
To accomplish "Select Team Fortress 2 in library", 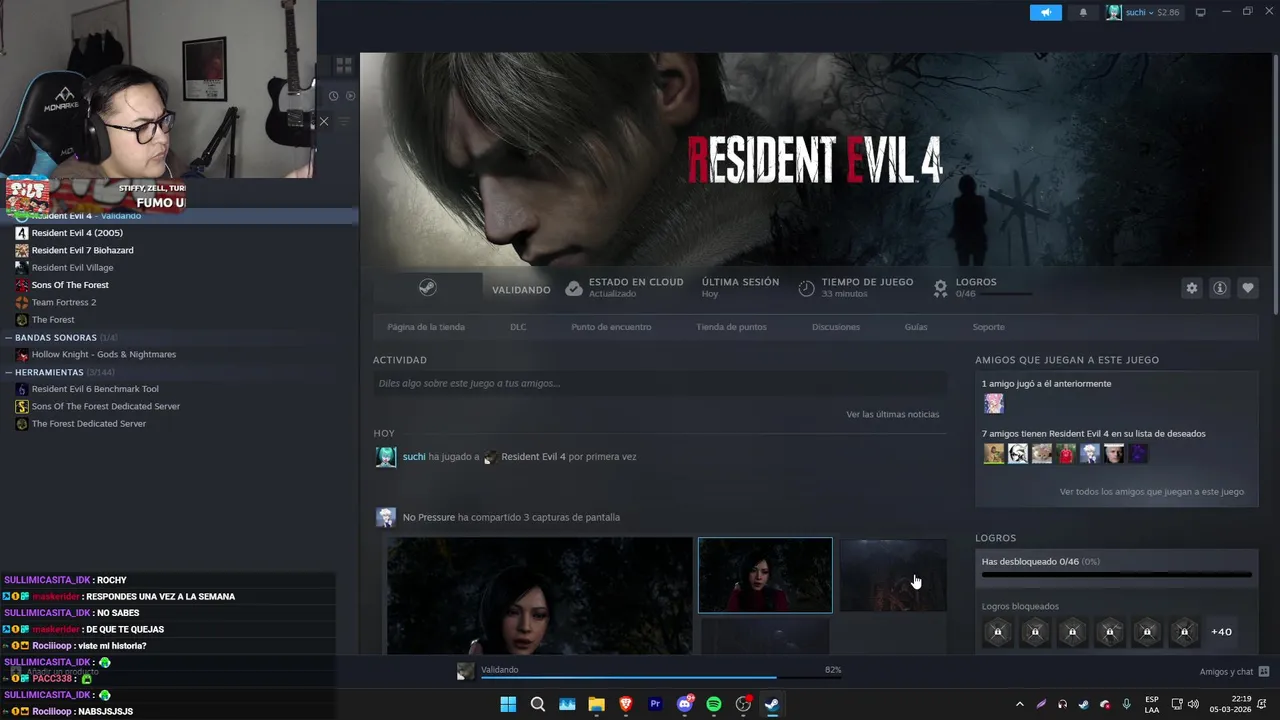I will pyautogui.click(x=64, y=302).
